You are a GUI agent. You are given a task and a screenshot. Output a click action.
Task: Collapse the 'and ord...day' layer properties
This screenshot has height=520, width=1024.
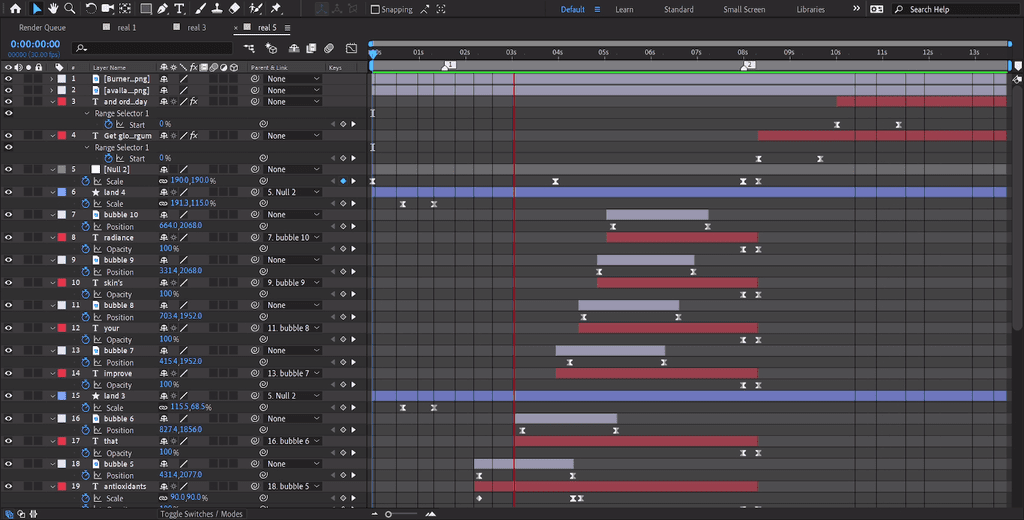52,102
